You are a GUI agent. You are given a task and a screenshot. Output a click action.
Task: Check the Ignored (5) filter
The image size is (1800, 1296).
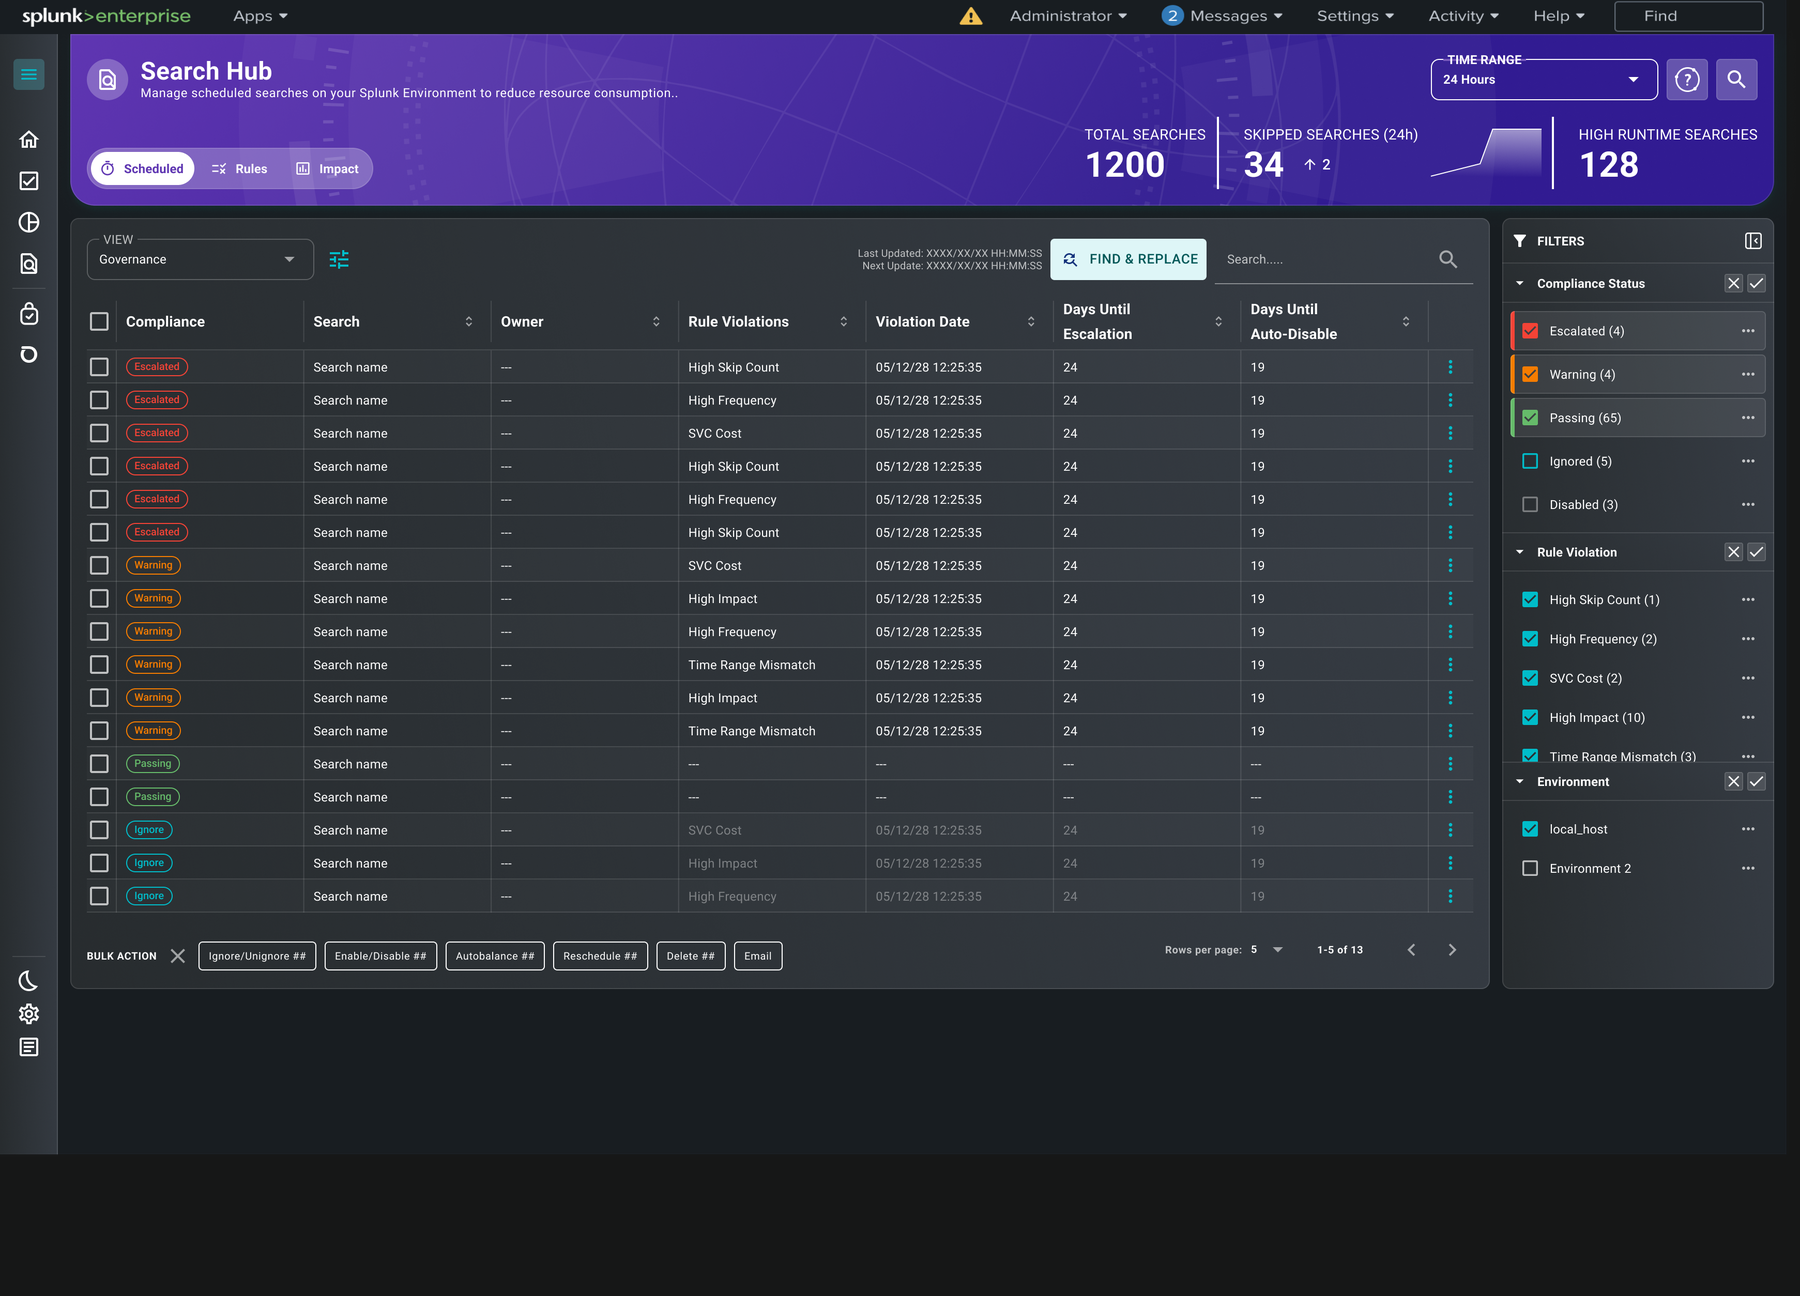1530,461
